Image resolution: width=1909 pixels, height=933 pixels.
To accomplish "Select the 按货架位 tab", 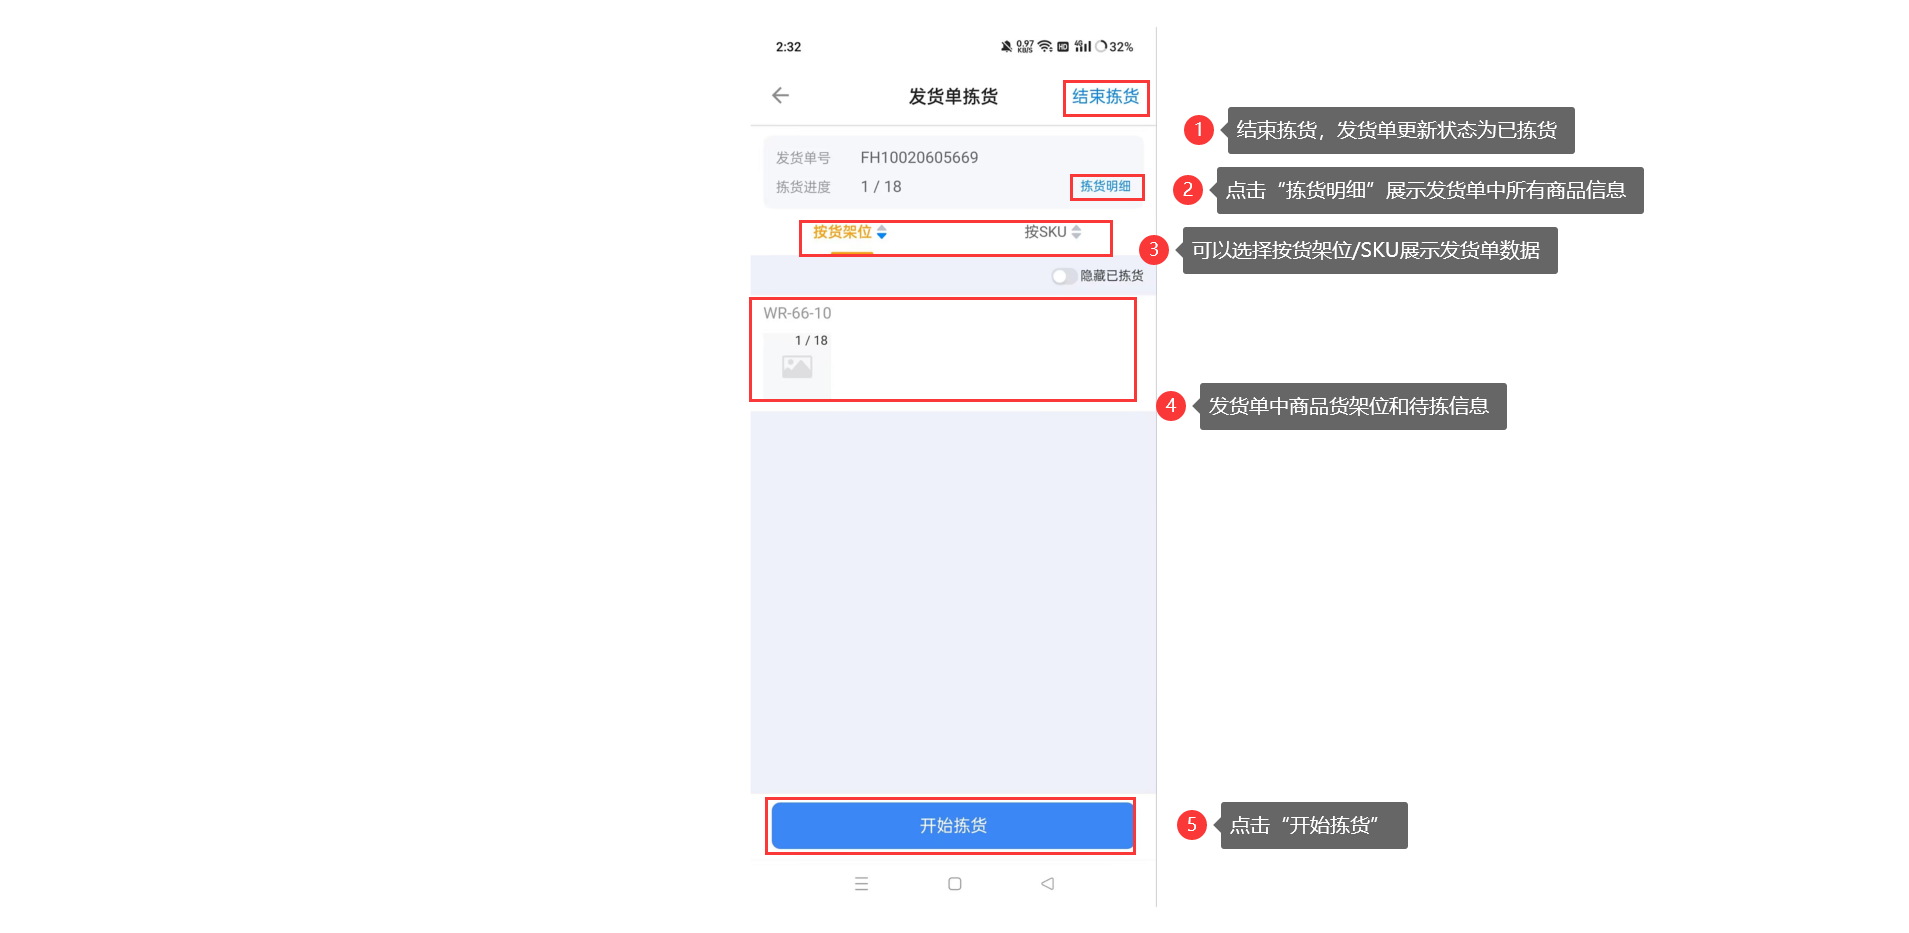I will tap(842, 232).
